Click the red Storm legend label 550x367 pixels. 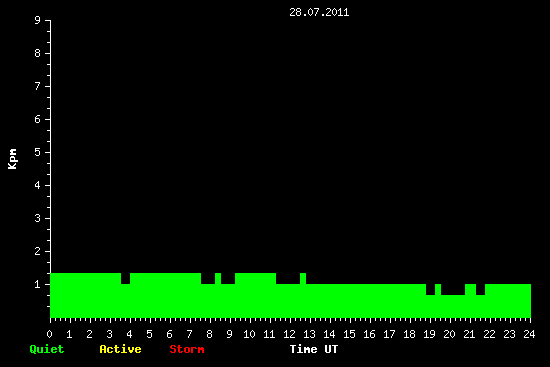(187, 349)
